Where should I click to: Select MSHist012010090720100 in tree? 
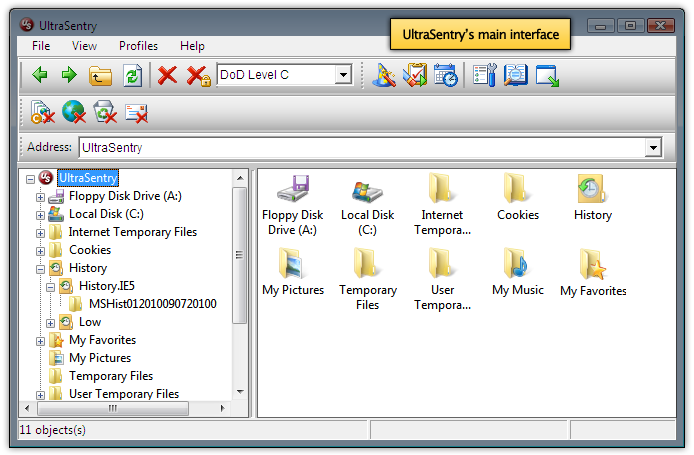pyautogui.click(x=153, y=304)
